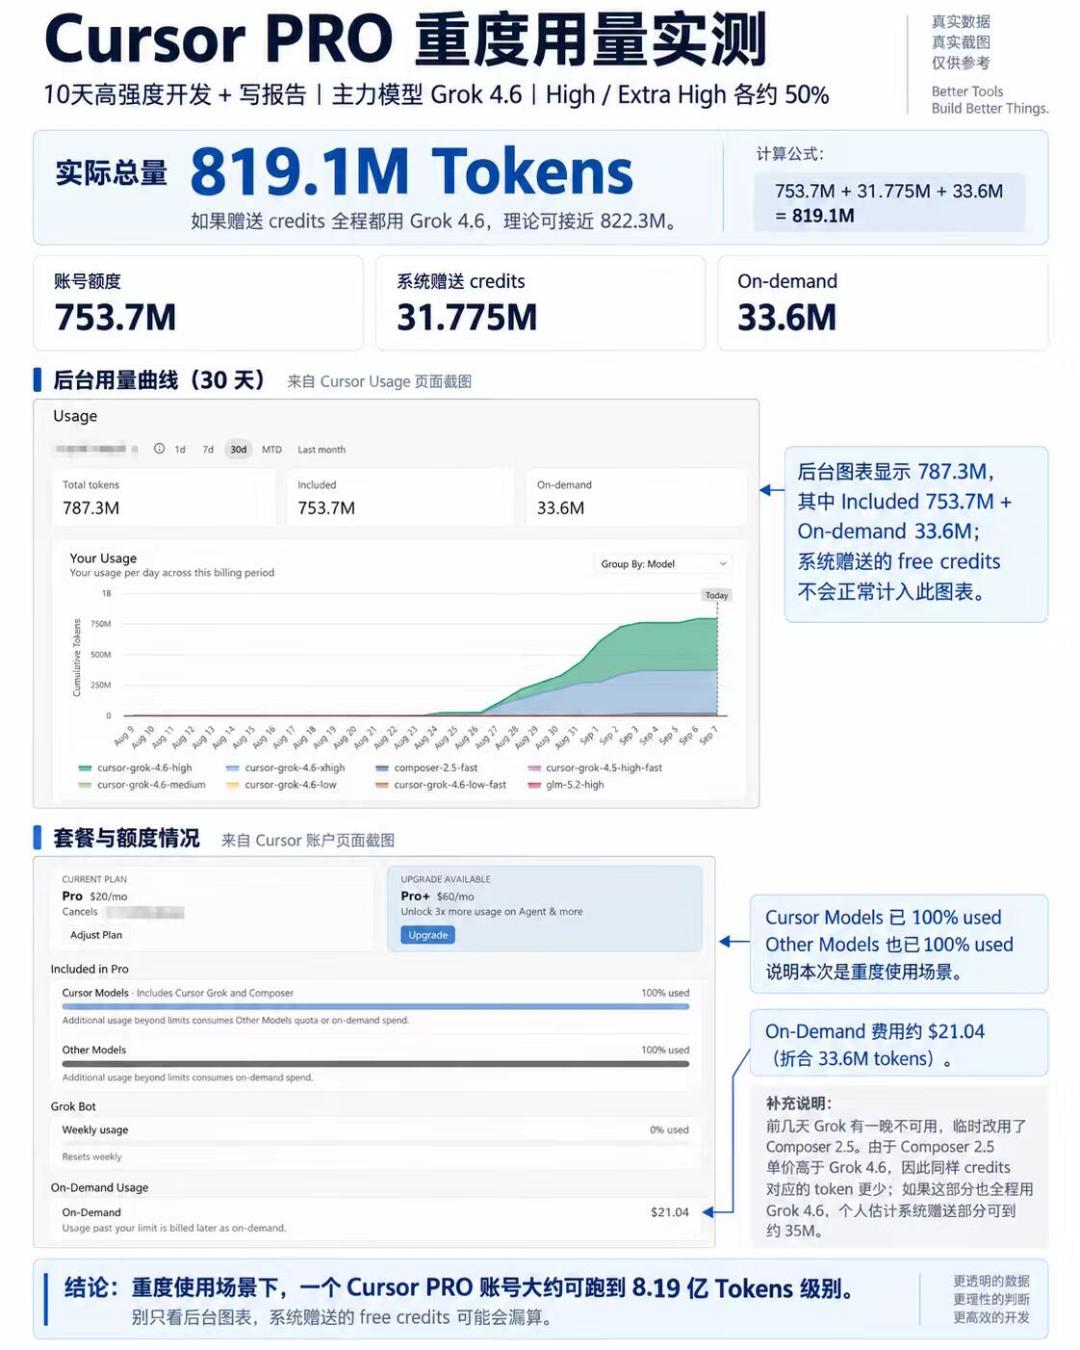Click the "Sep 7" axis label
The height and width of the screenshot is (1350, 1080).
point(707,736)
